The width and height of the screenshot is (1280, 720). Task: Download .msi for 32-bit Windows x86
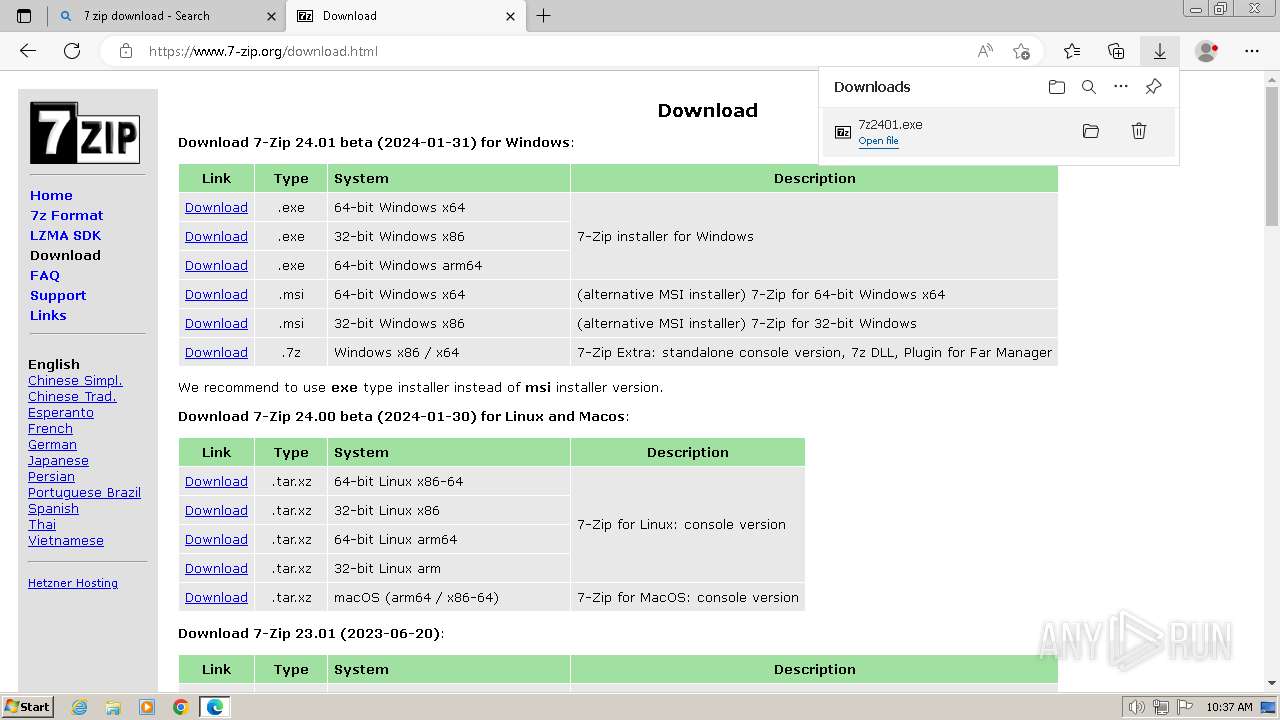(216, 323)
